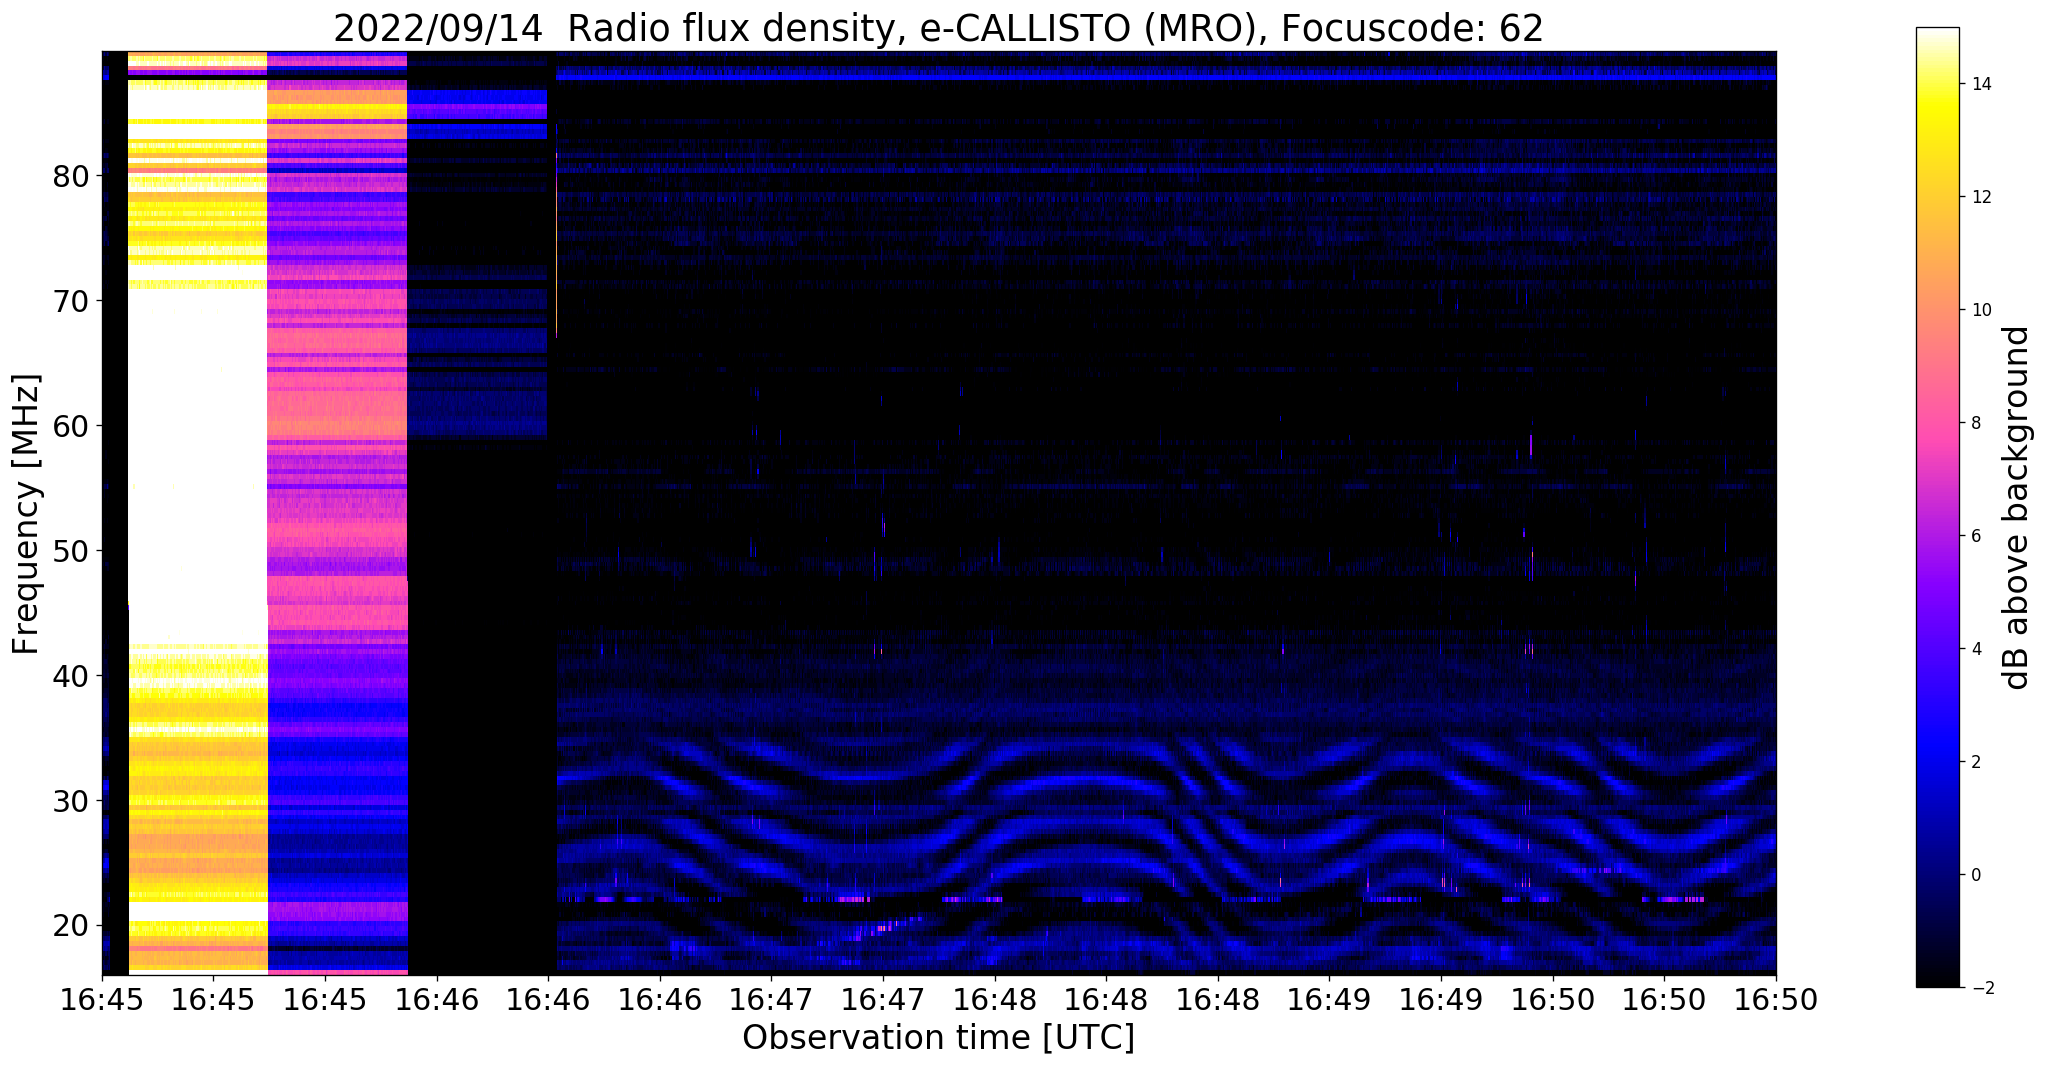The image size is (2047, 1067).
Task: Click the 60 MHz frequency tick label
Action: tap(71, 426)
